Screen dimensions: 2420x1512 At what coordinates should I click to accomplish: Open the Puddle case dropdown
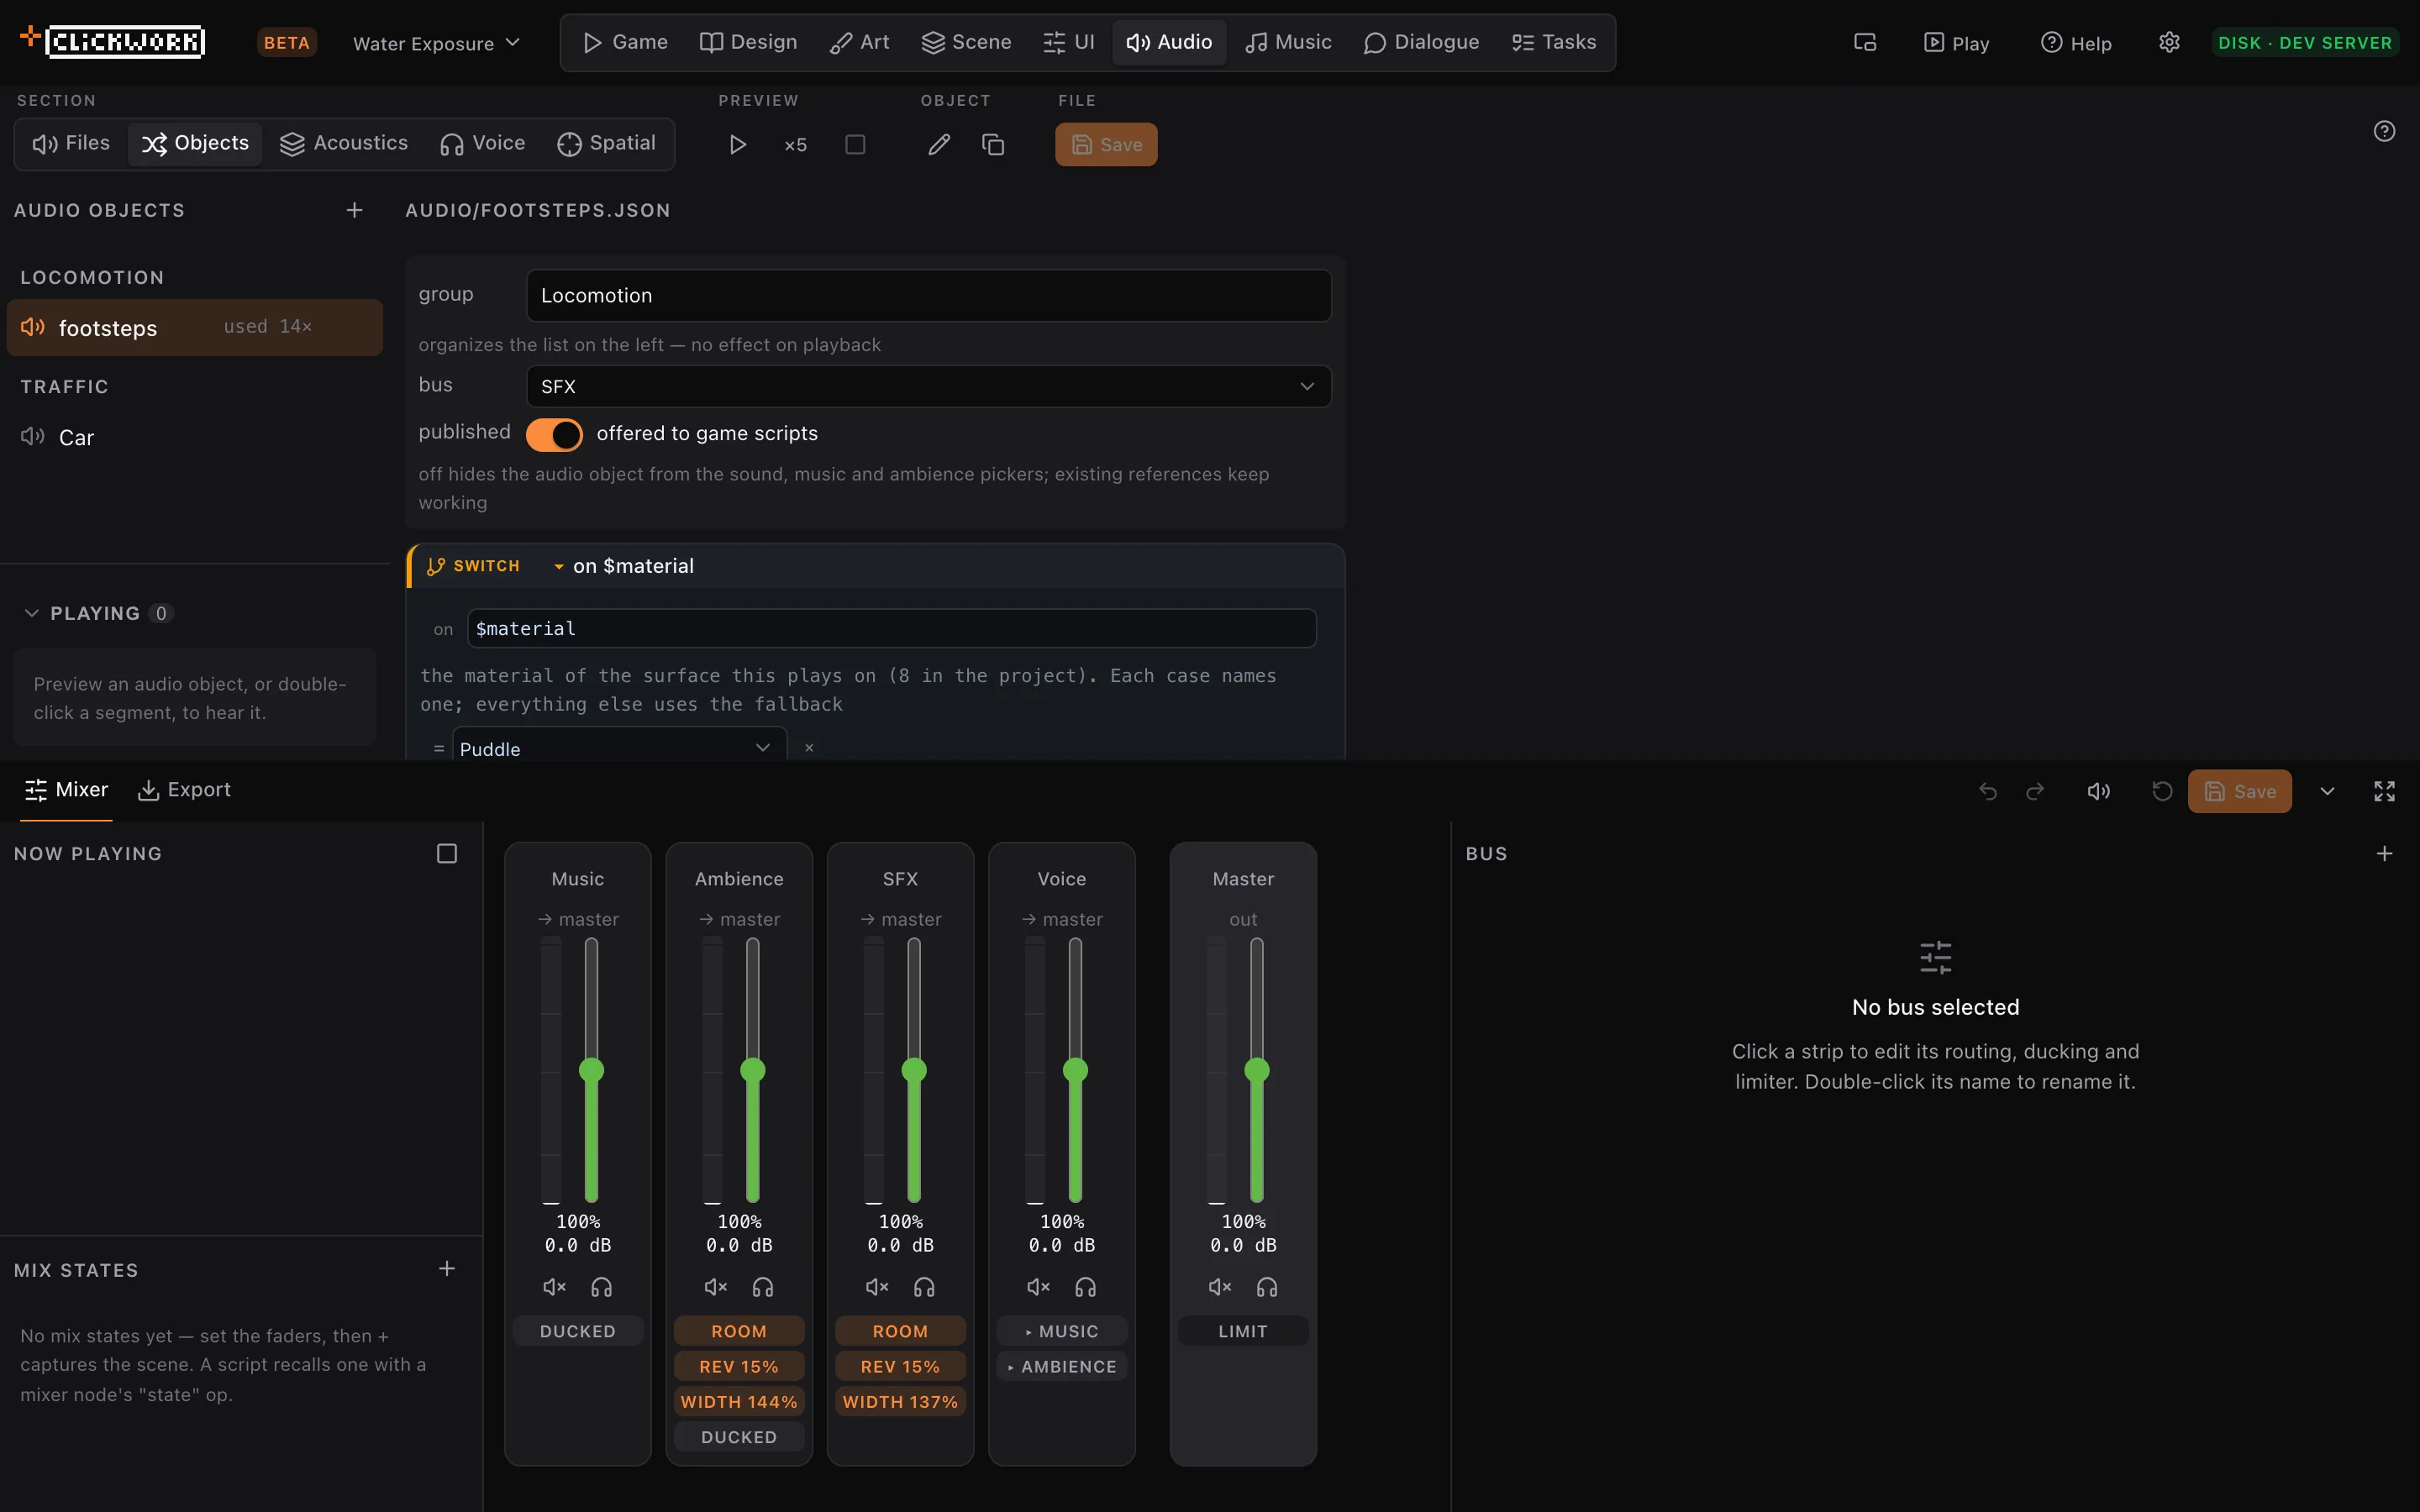(x=619, y=748)
